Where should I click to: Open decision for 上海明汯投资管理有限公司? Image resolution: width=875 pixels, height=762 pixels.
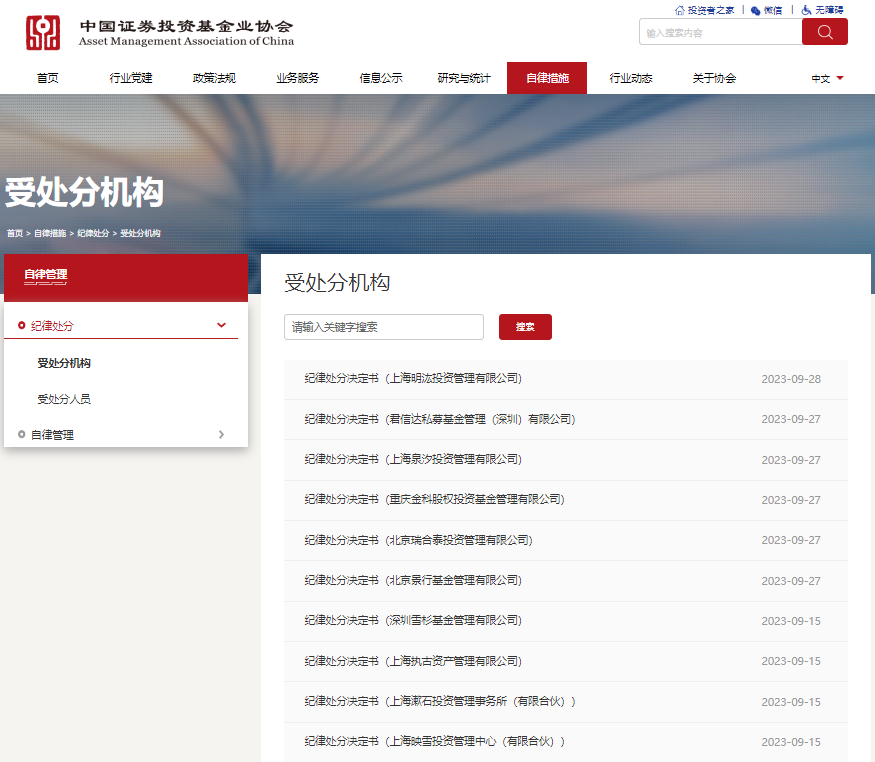pos(413,379)
